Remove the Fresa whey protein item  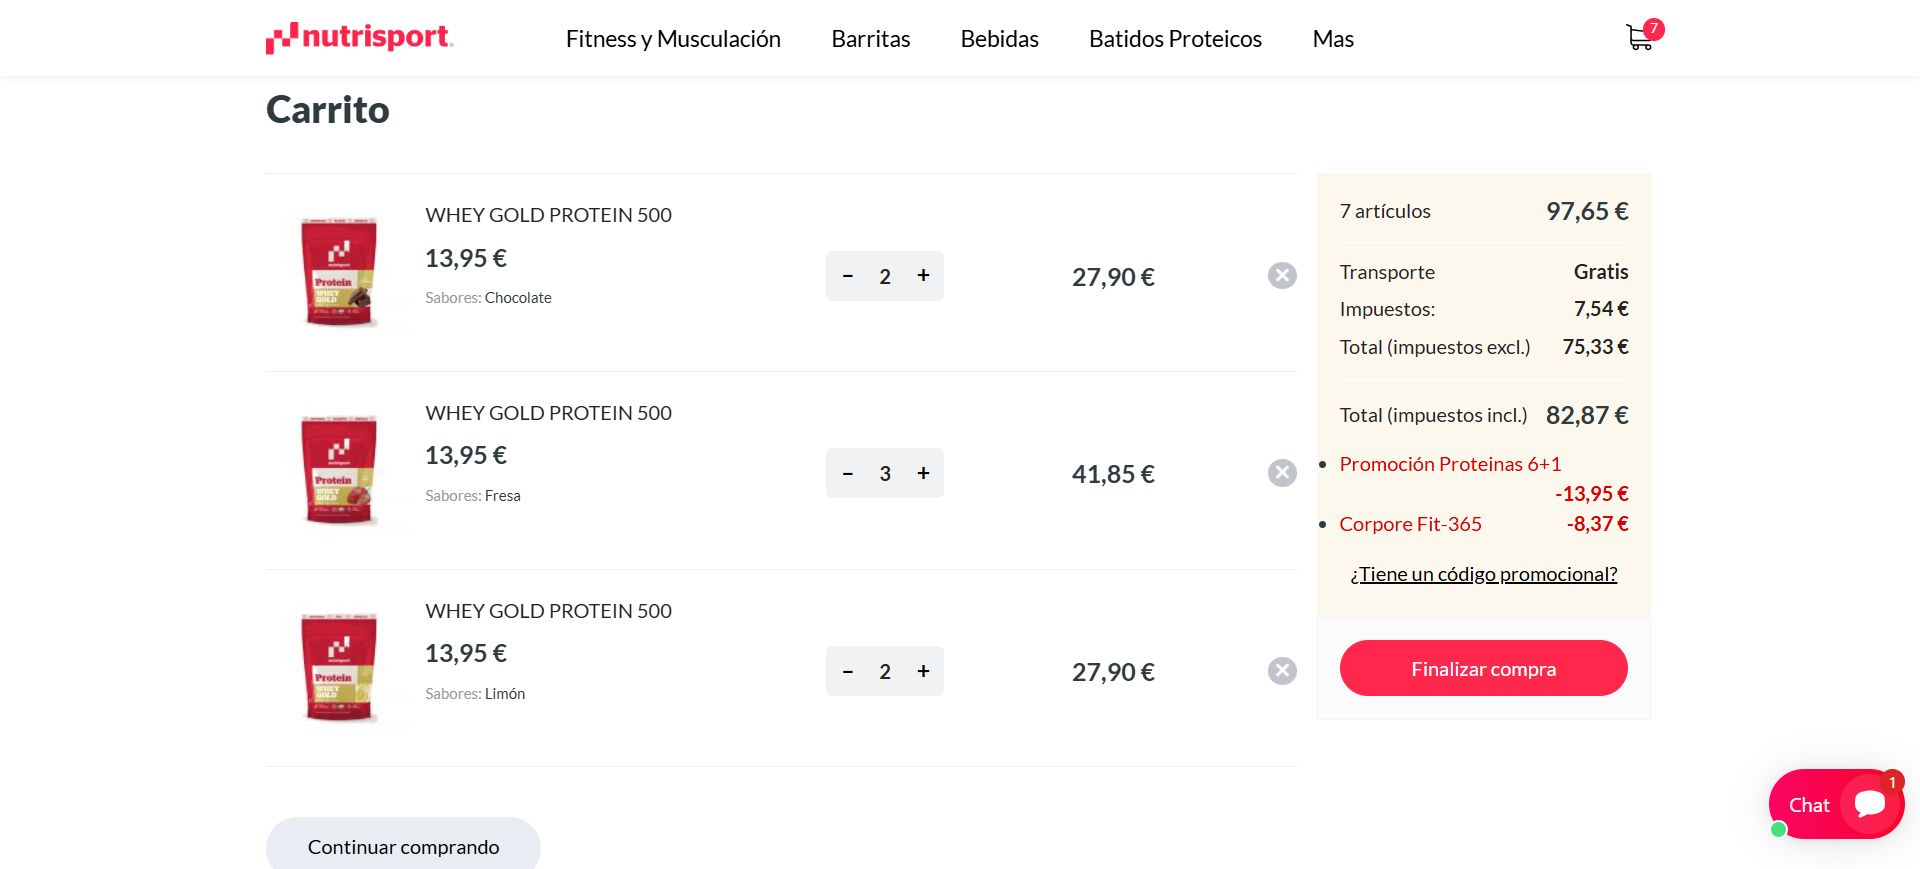click(x=1282, y=473)
